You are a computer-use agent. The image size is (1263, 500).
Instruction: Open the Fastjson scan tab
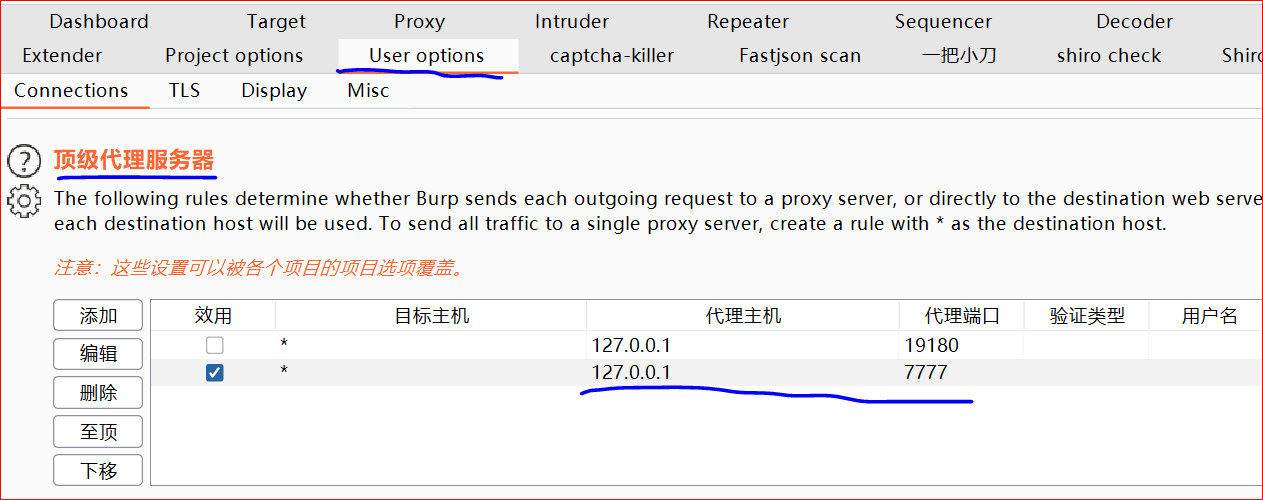[800, 56]
